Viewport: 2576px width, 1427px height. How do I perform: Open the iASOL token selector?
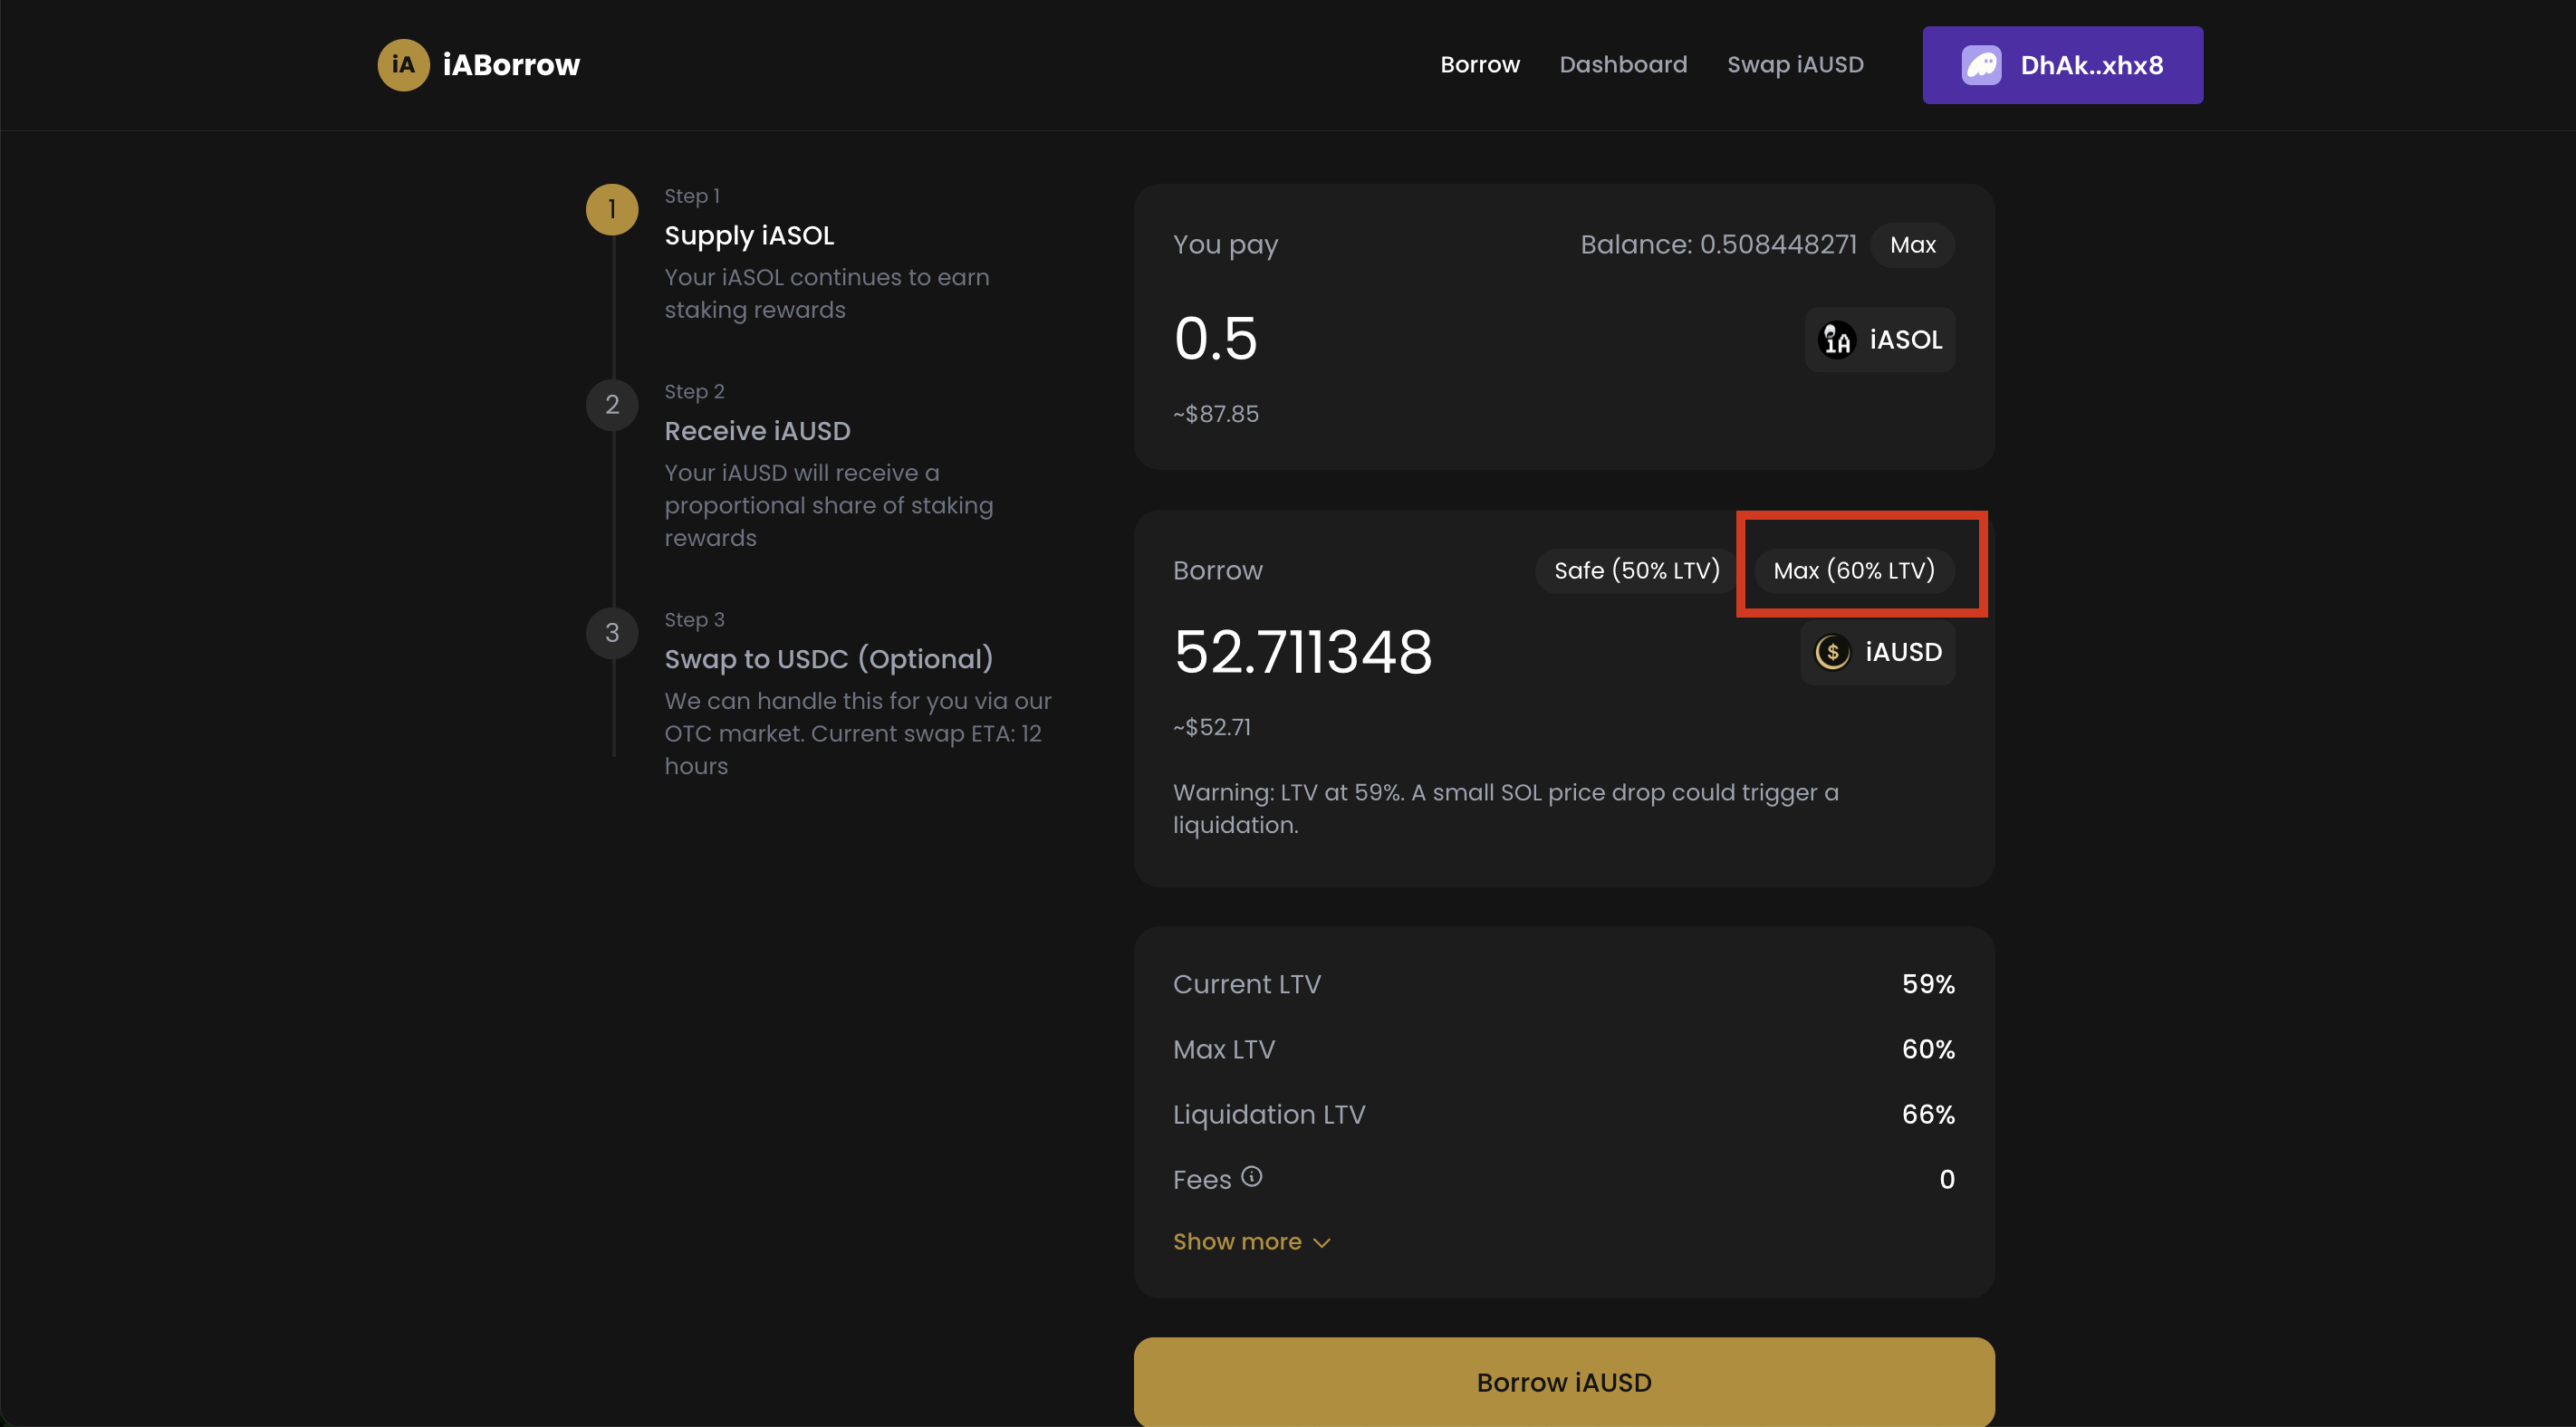pyautogui.click(x=1879, y=340)
